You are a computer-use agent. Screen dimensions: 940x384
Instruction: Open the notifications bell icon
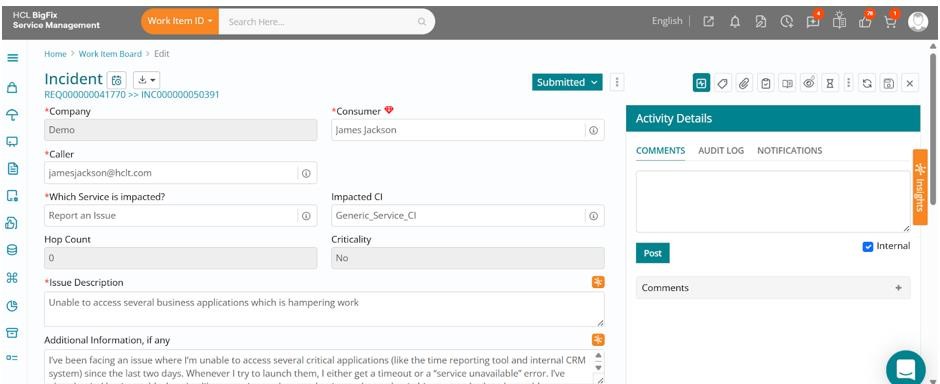[734, 22]
